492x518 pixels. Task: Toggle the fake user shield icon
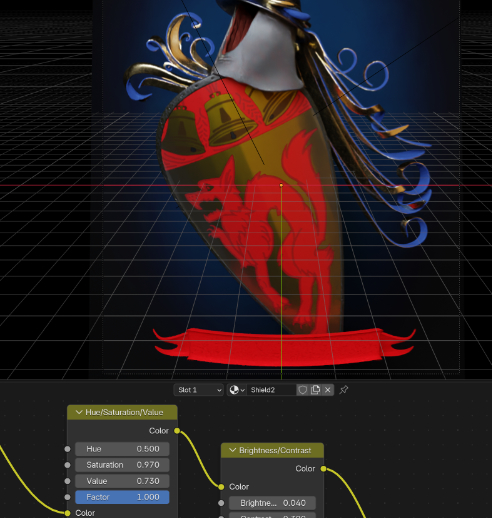coord(302,390)
